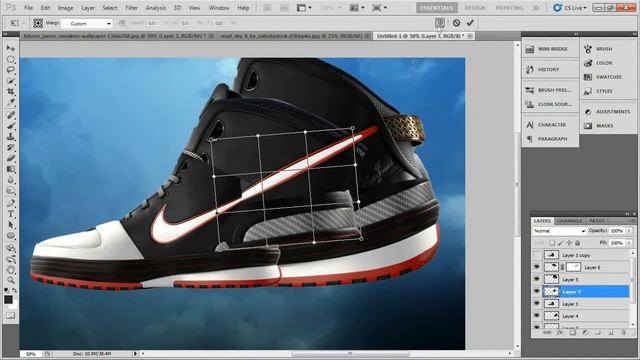Open the CS Live dropdown
The width and height of the screenshot is (640, 360).
570,8
